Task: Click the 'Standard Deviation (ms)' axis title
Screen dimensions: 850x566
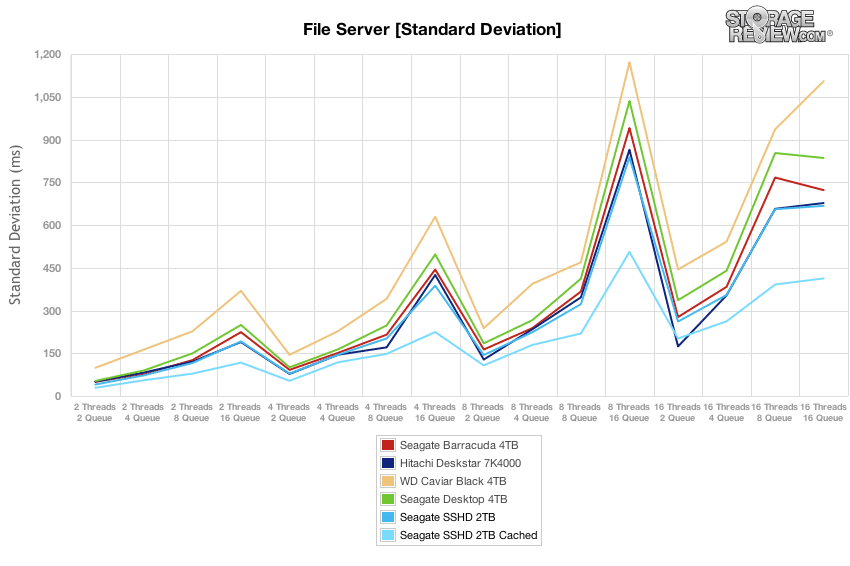Action: coord(15,224)
